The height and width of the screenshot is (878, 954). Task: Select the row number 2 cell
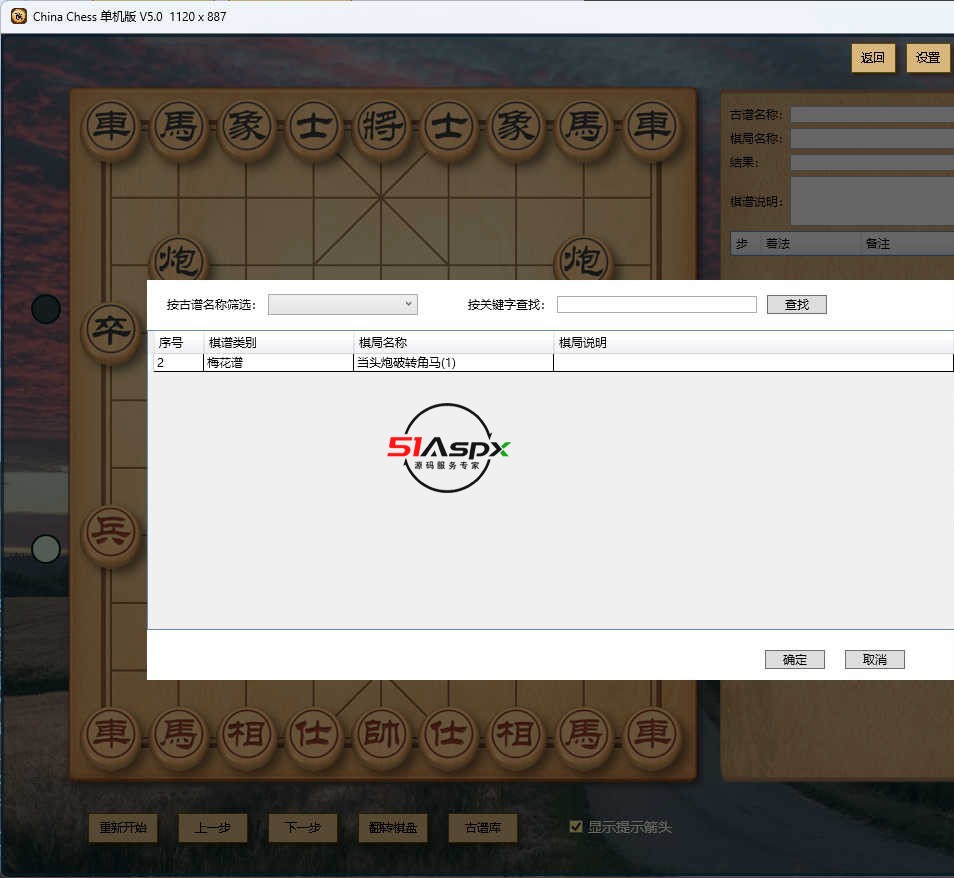point(178,363)
